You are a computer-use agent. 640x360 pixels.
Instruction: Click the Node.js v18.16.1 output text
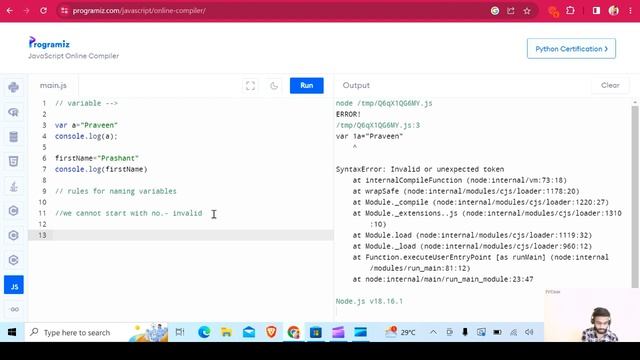[369, 301]
